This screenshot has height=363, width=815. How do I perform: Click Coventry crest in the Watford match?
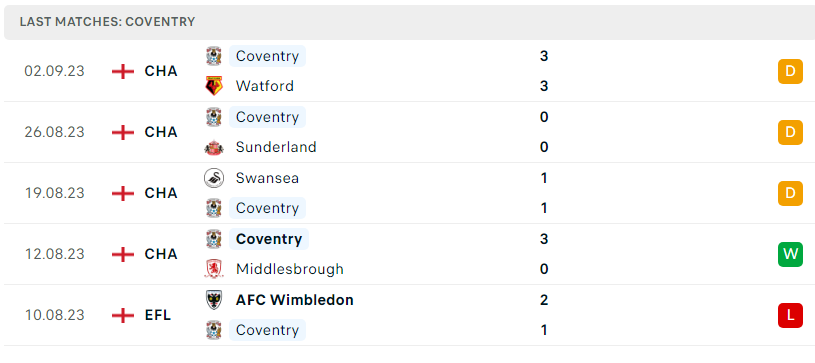(214, 56)
